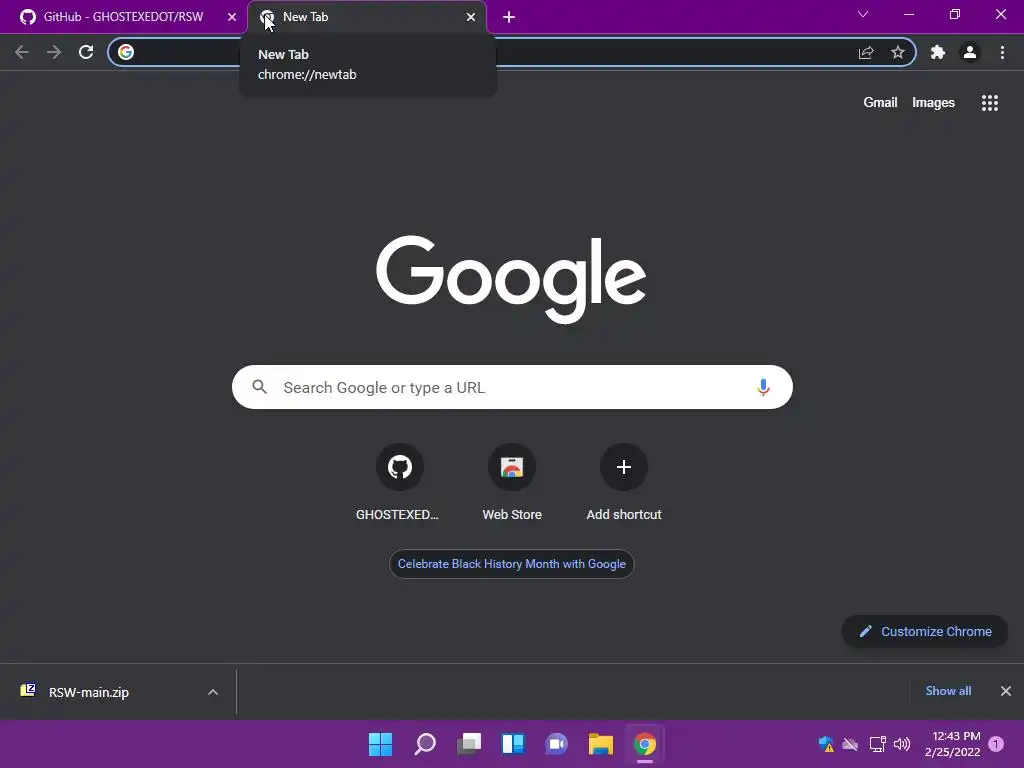Open the Windows Start menu
The width and height of the screenshot is (1024, 768).
click(380, 744)
